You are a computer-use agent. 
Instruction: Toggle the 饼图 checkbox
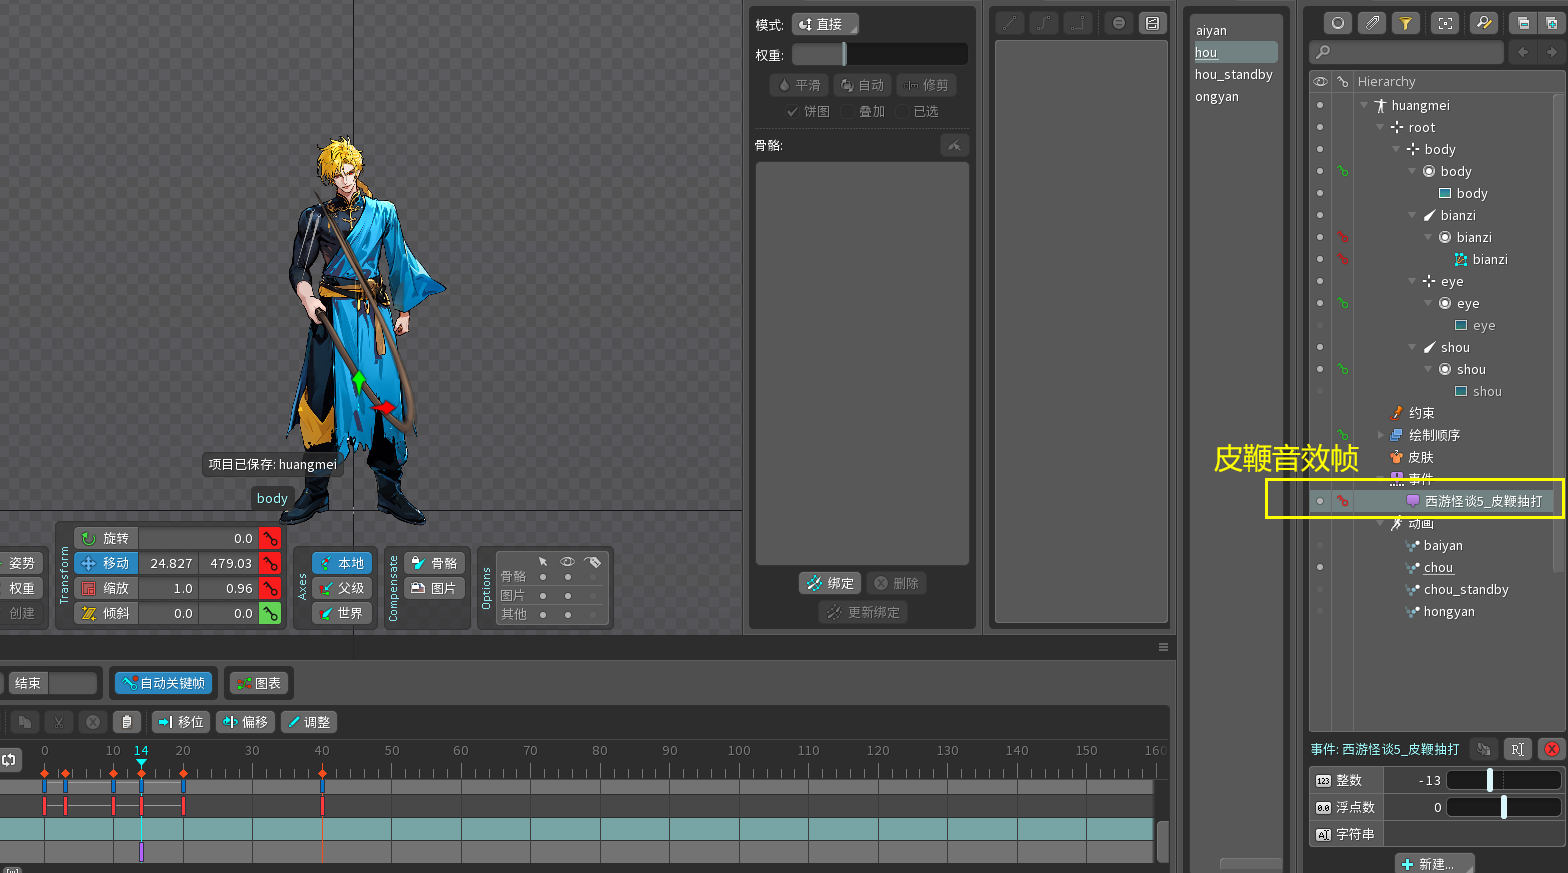793,111
